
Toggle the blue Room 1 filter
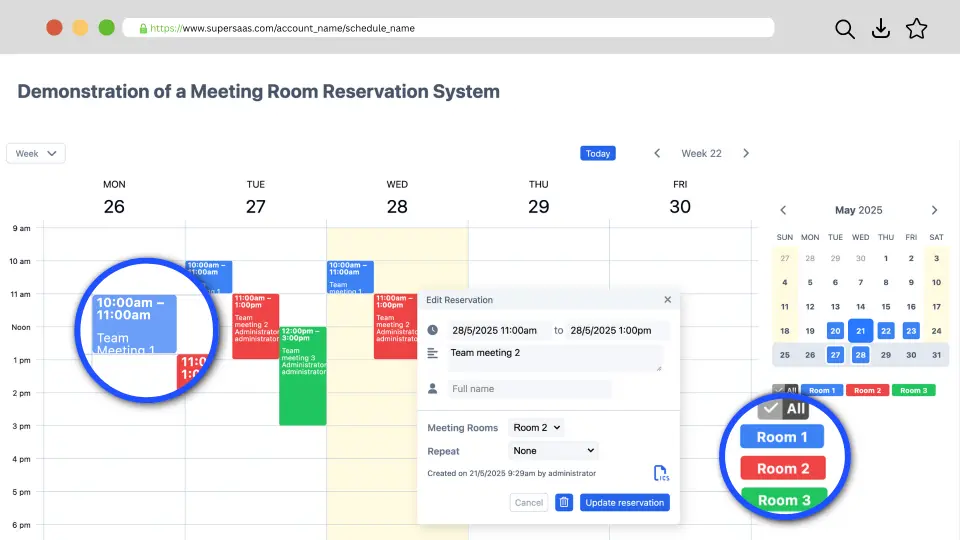[821, 390]
